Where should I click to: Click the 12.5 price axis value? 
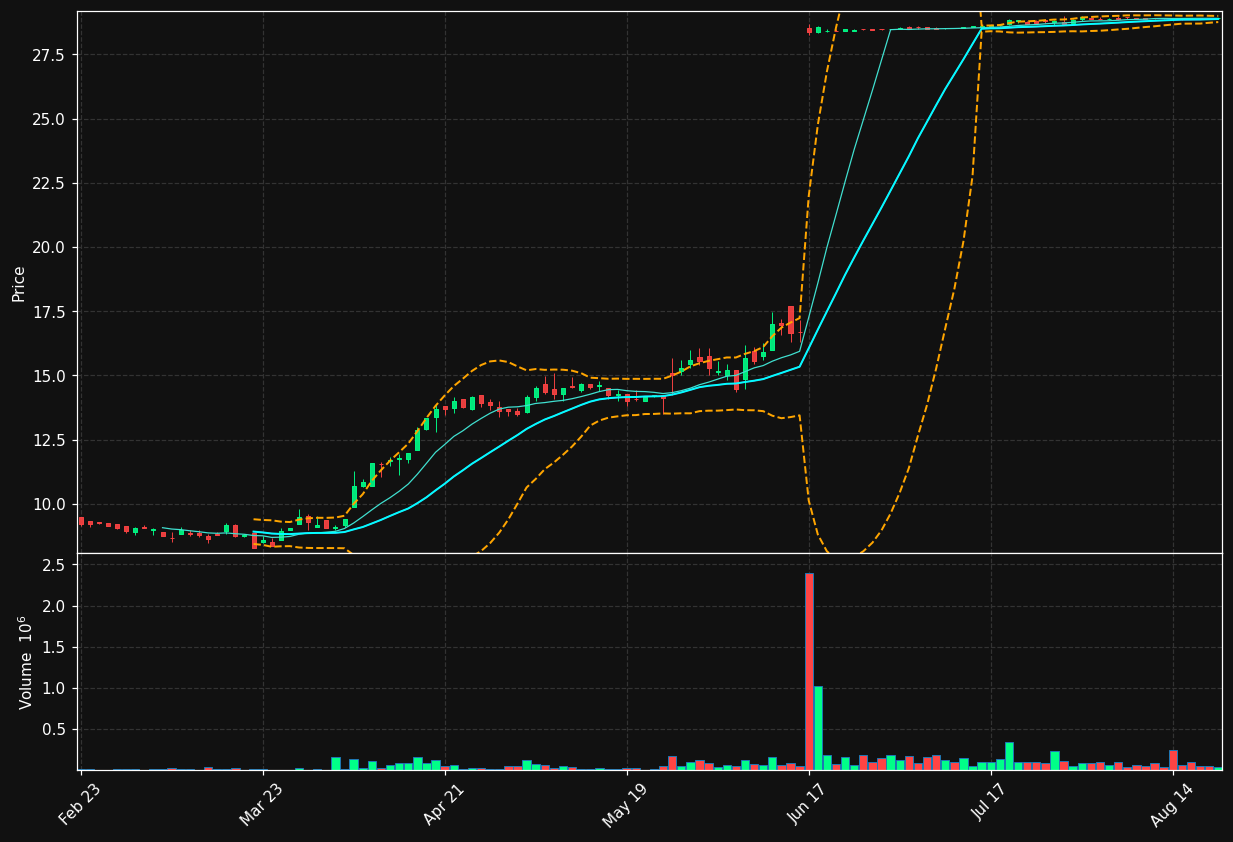click(x=48, y=440)
